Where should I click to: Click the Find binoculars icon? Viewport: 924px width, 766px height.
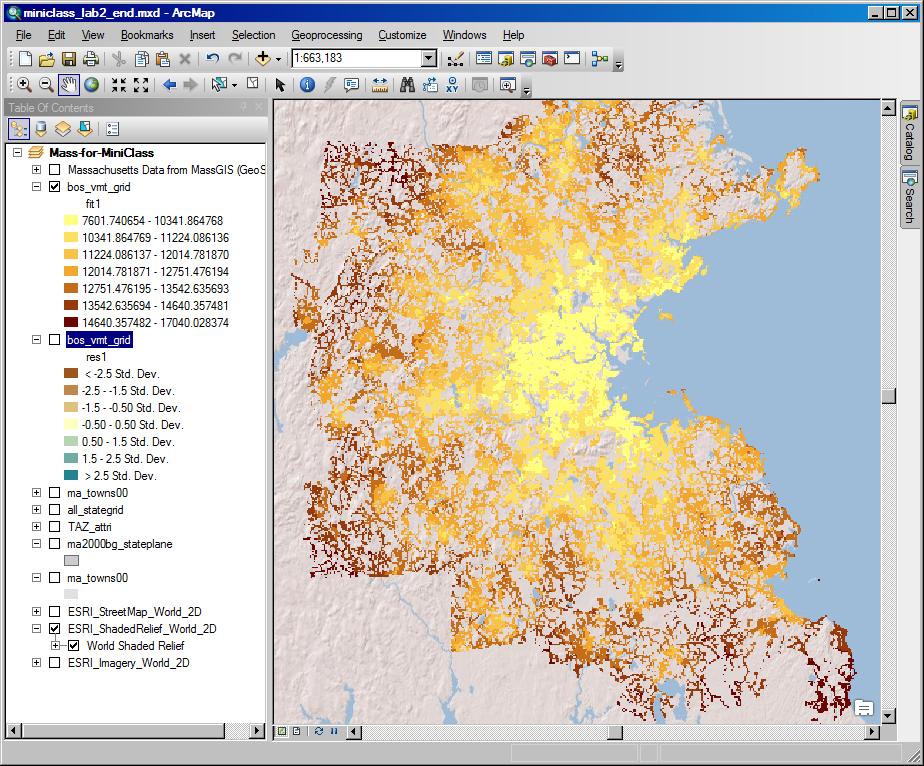pyautogui.click(x=406, y=84)
